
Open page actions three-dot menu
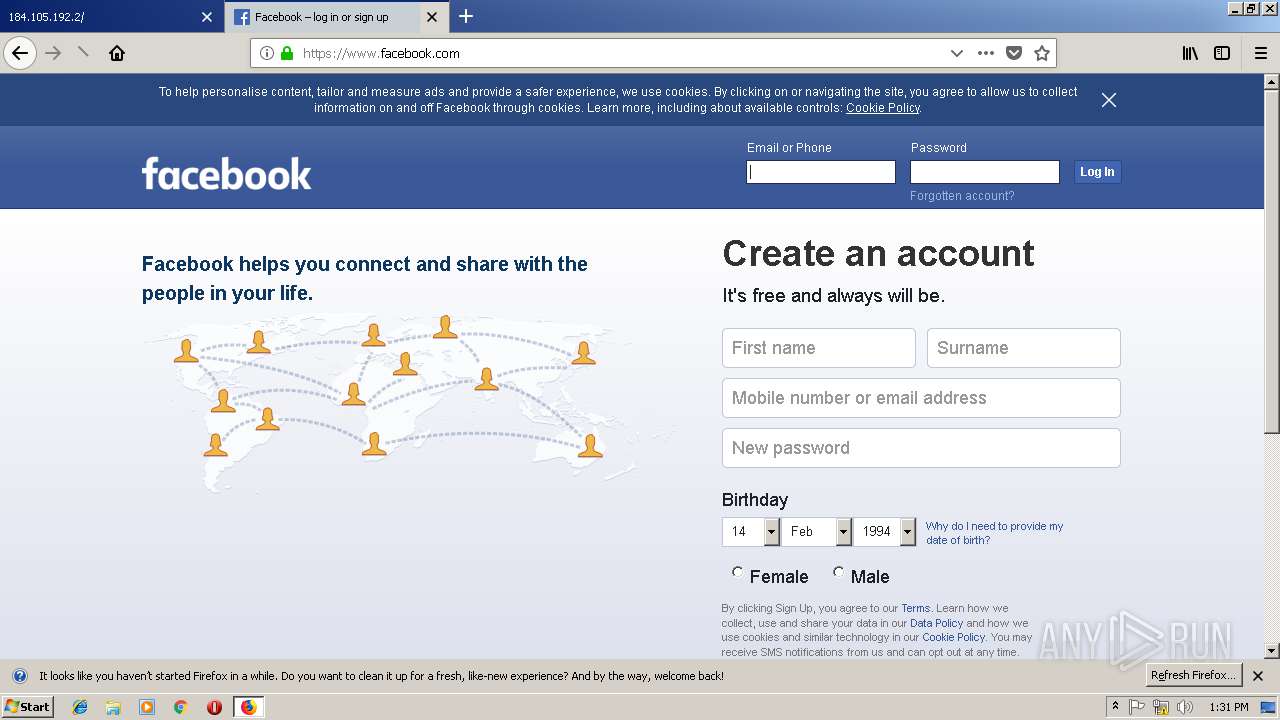pos(986,53)
